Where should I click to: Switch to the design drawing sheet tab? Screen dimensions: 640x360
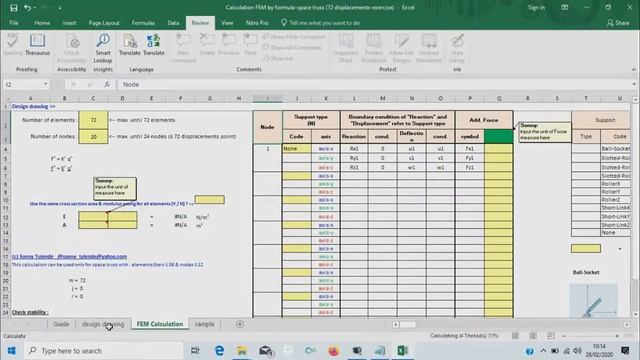click(103, 324)
